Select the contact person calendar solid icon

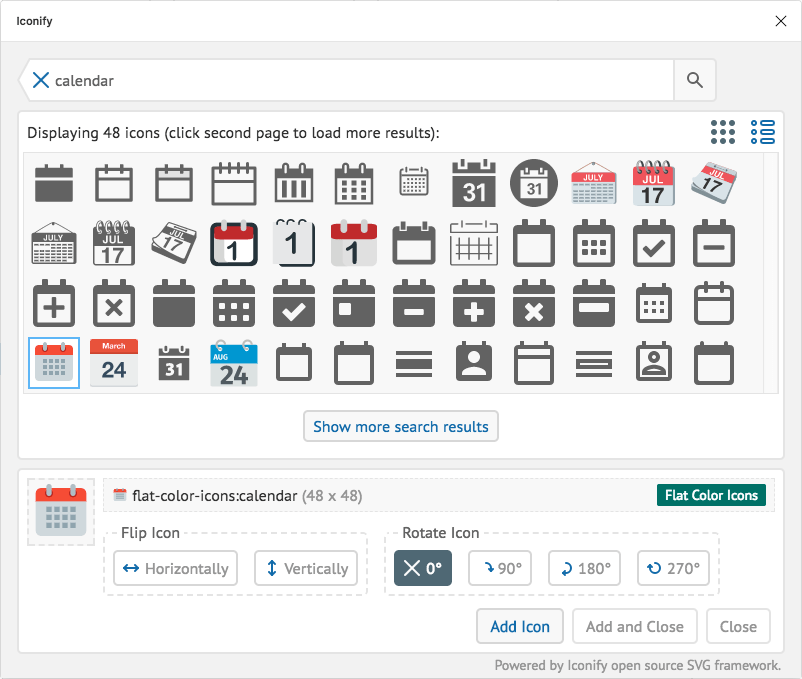474,363
